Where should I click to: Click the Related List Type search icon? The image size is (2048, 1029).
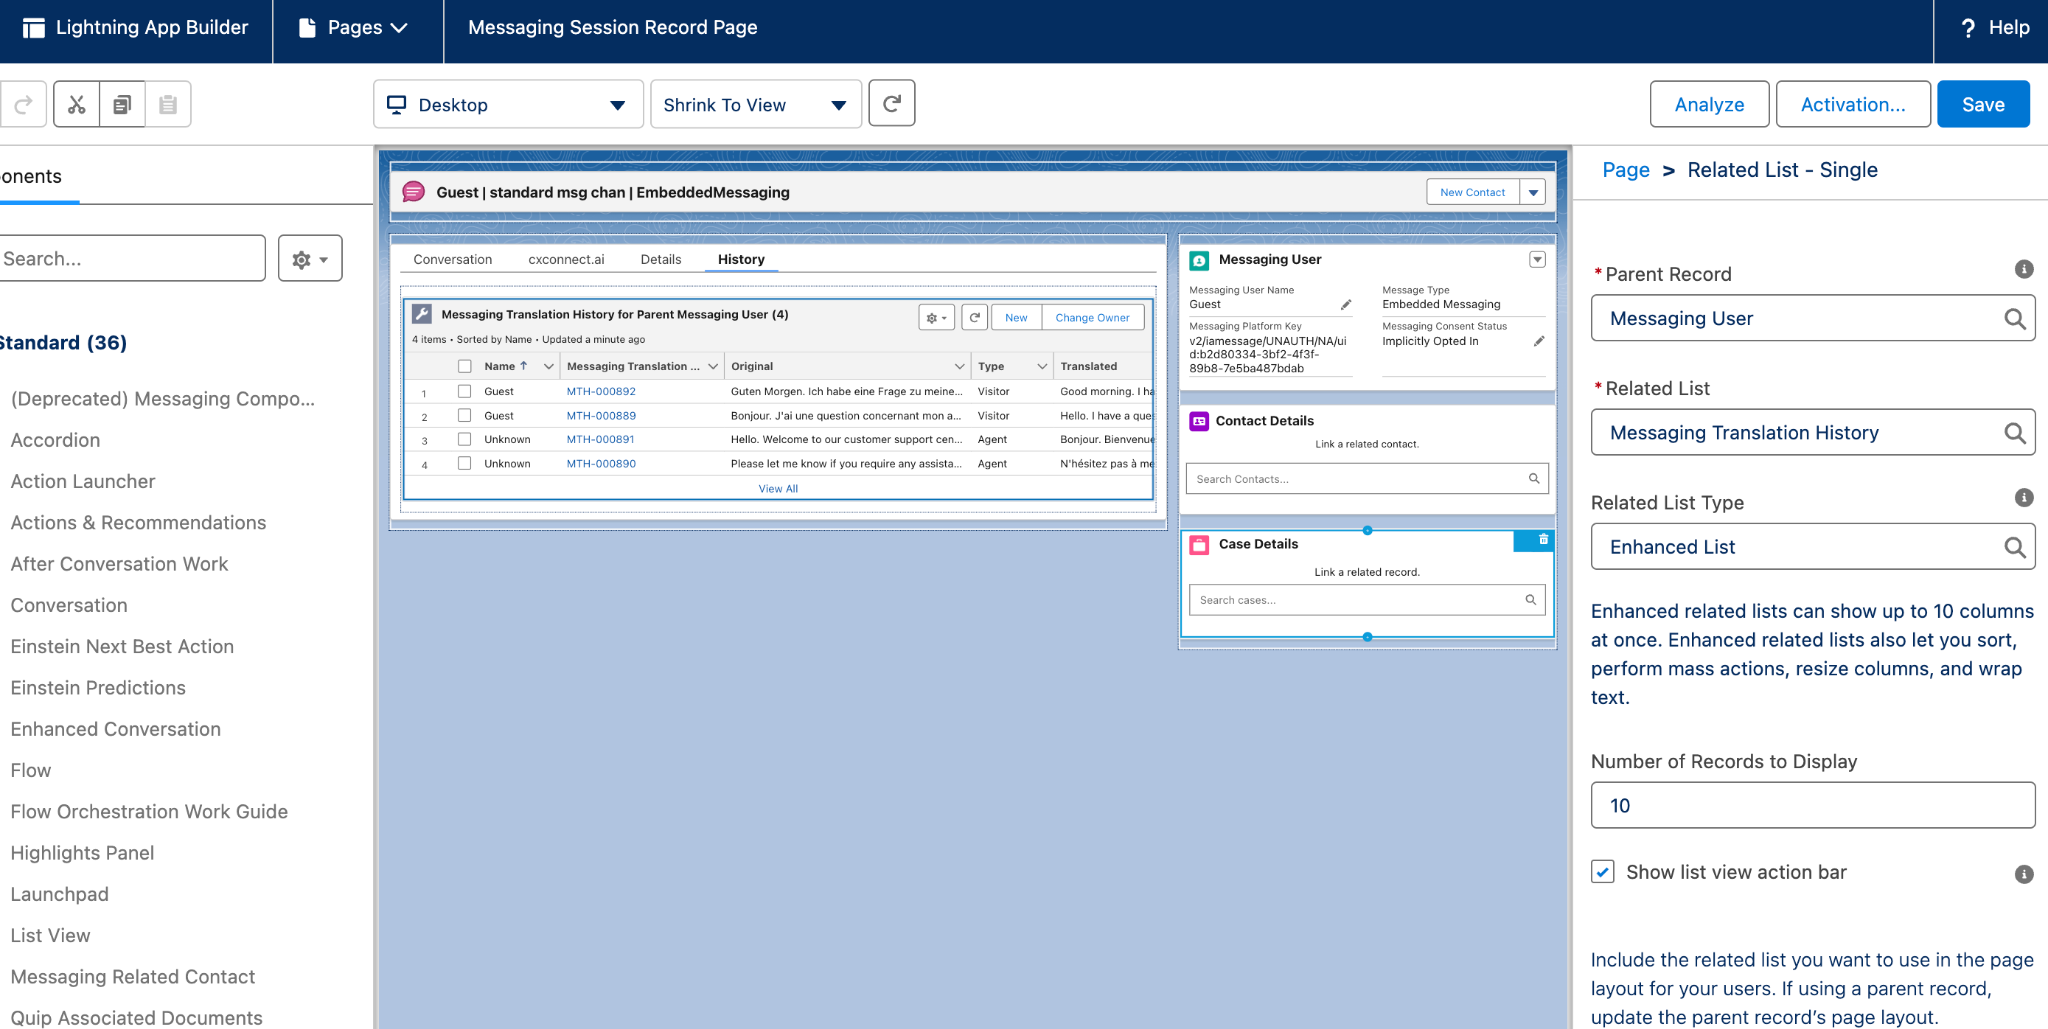point(2015,547)
